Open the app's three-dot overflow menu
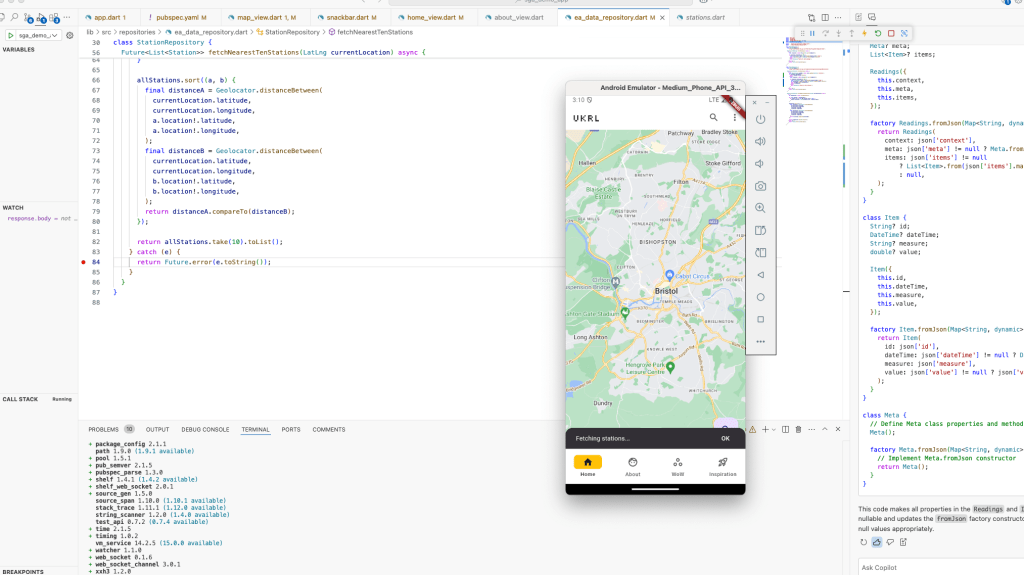Viewport: 1024px width, 575px height. 735,117
